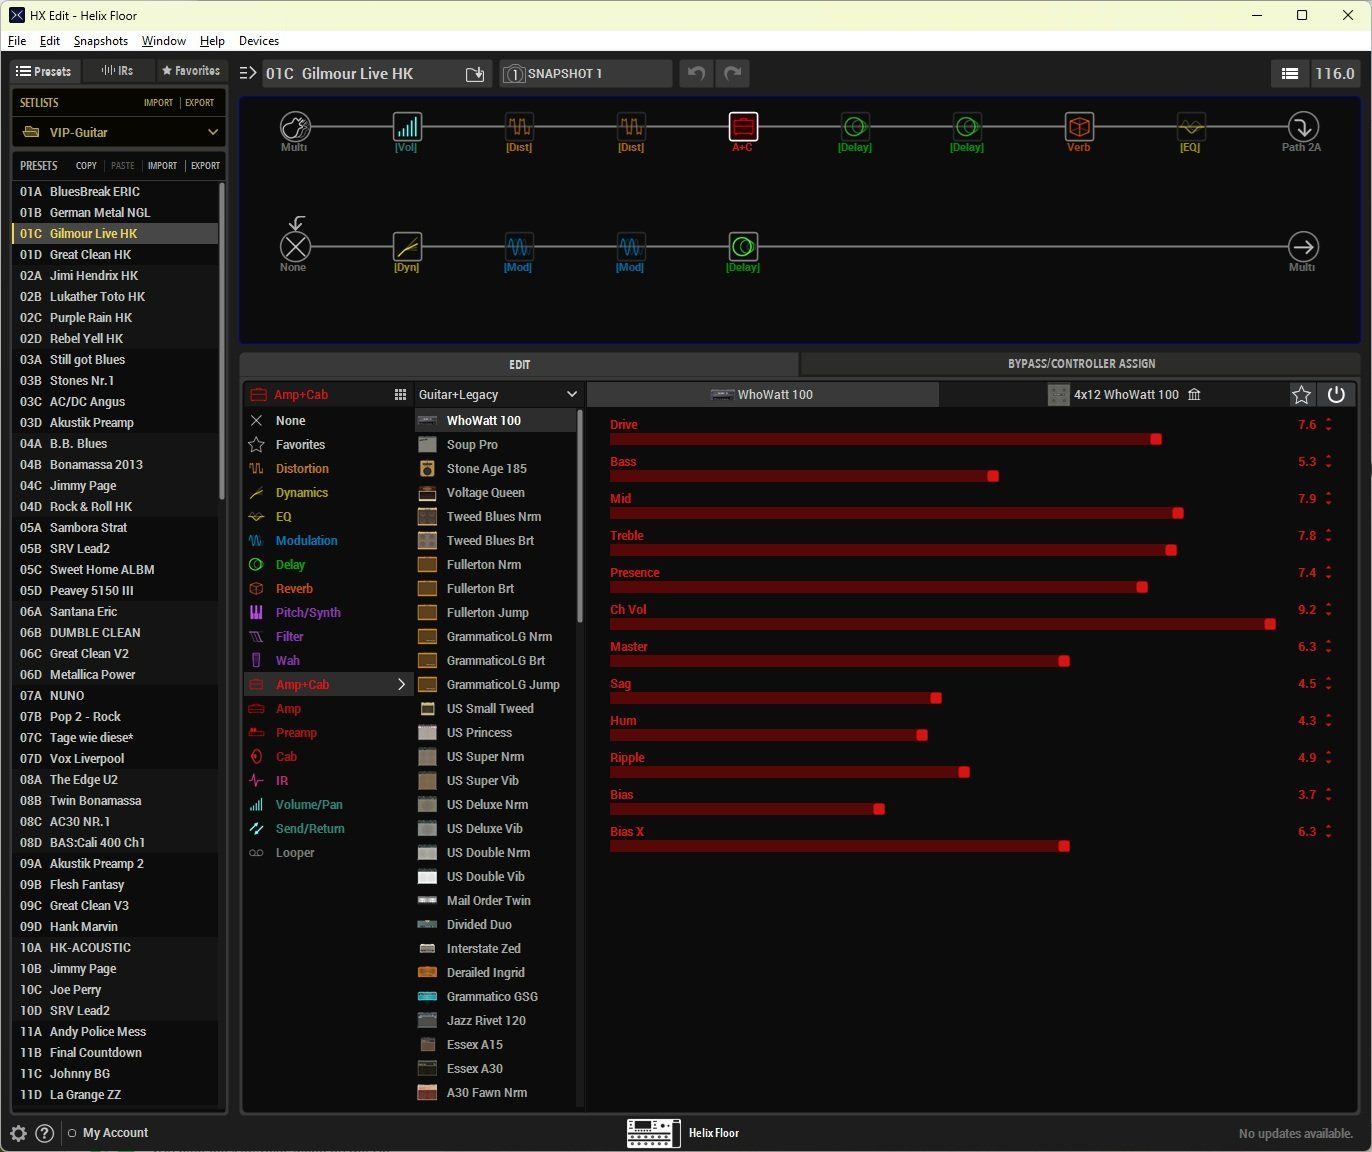Choose the Reverb category

tap(294, 589)
